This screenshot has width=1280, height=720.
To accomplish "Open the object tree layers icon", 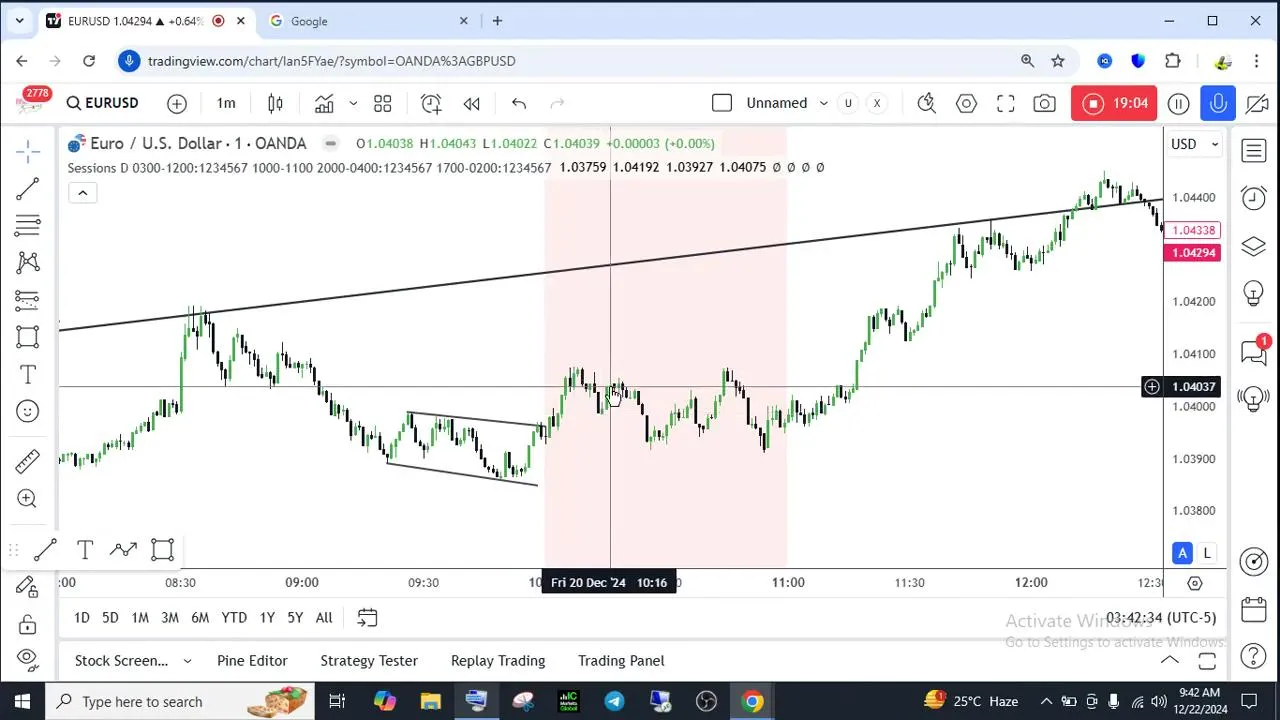I will [x=1254, y=246].
